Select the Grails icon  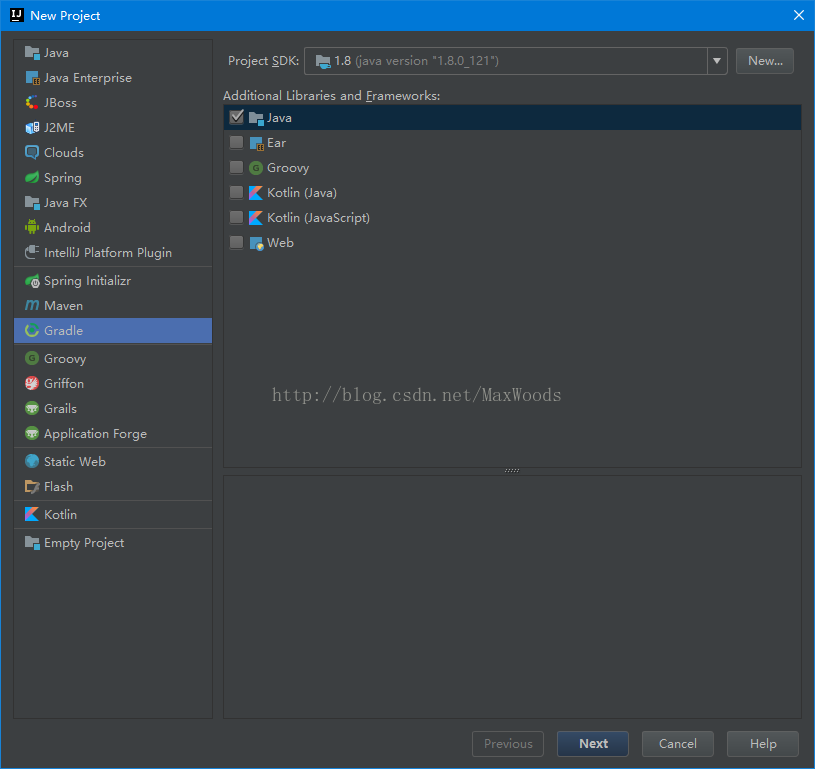32,408
